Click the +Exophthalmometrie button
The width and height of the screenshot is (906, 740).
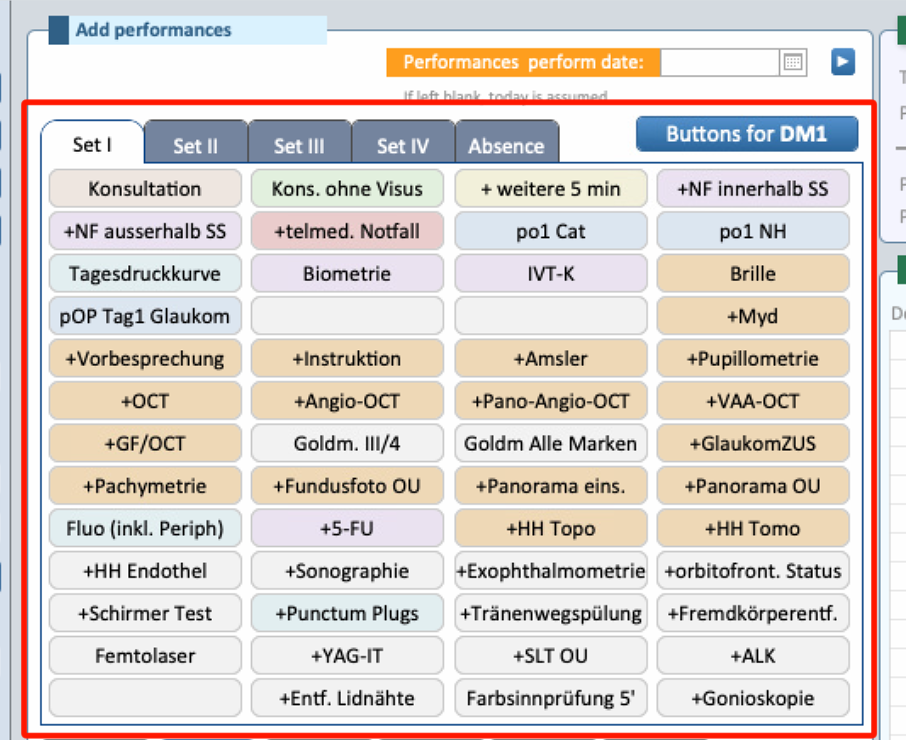tap(551, 571)
